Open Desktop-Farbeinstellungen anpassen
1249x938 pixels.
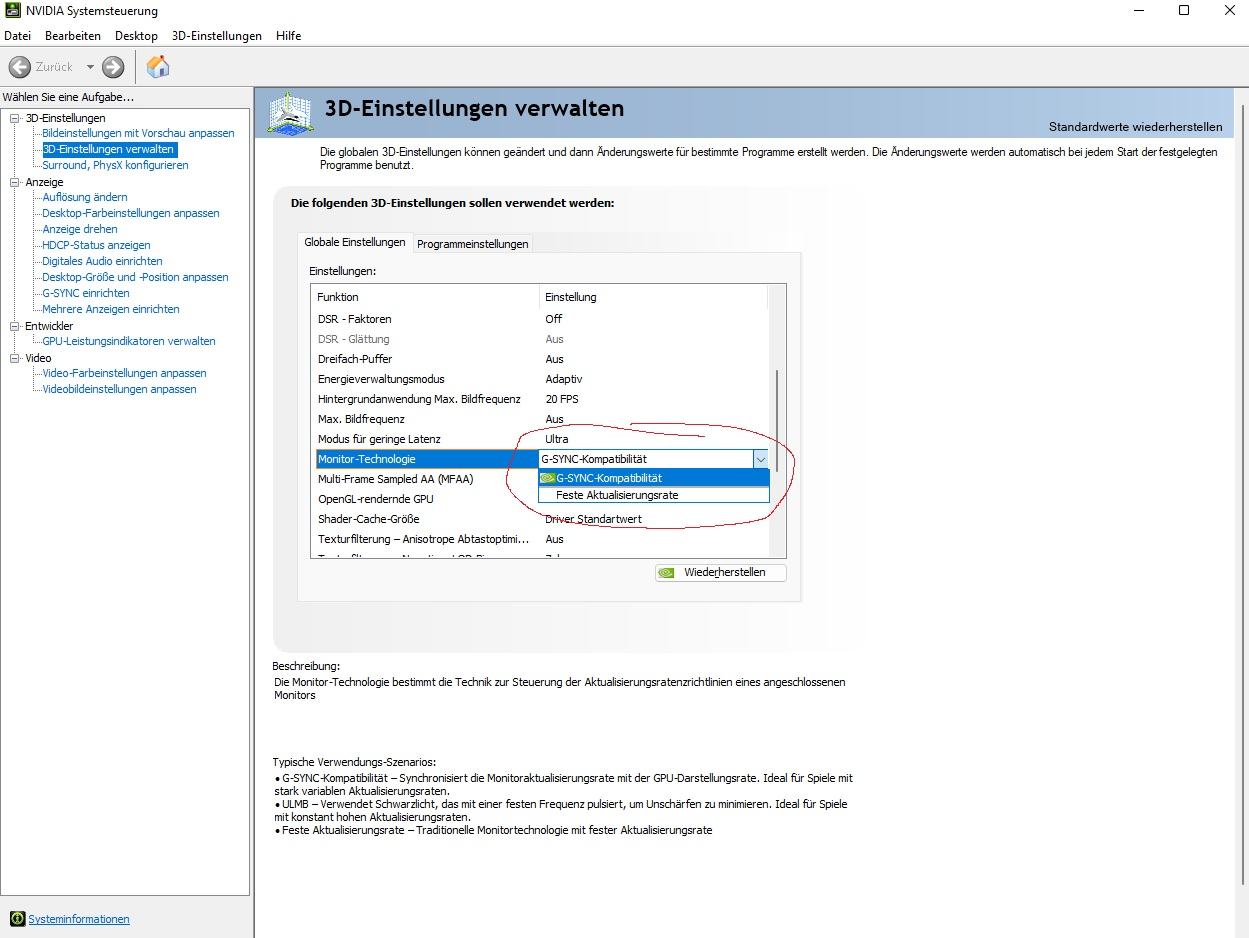(x=131, y=213)
